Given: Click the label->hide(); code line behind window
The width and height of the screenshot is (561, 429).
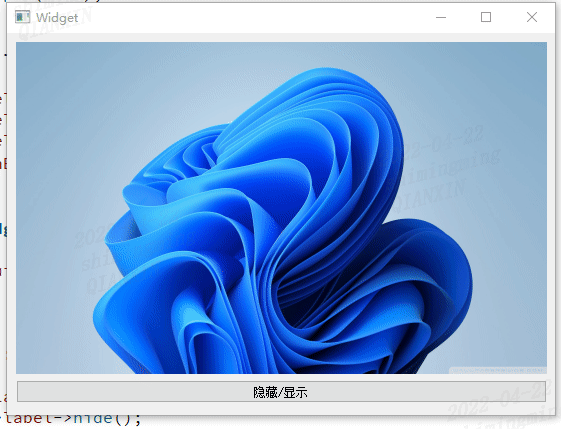Looking at the screenshot, I should pos(73,419).
